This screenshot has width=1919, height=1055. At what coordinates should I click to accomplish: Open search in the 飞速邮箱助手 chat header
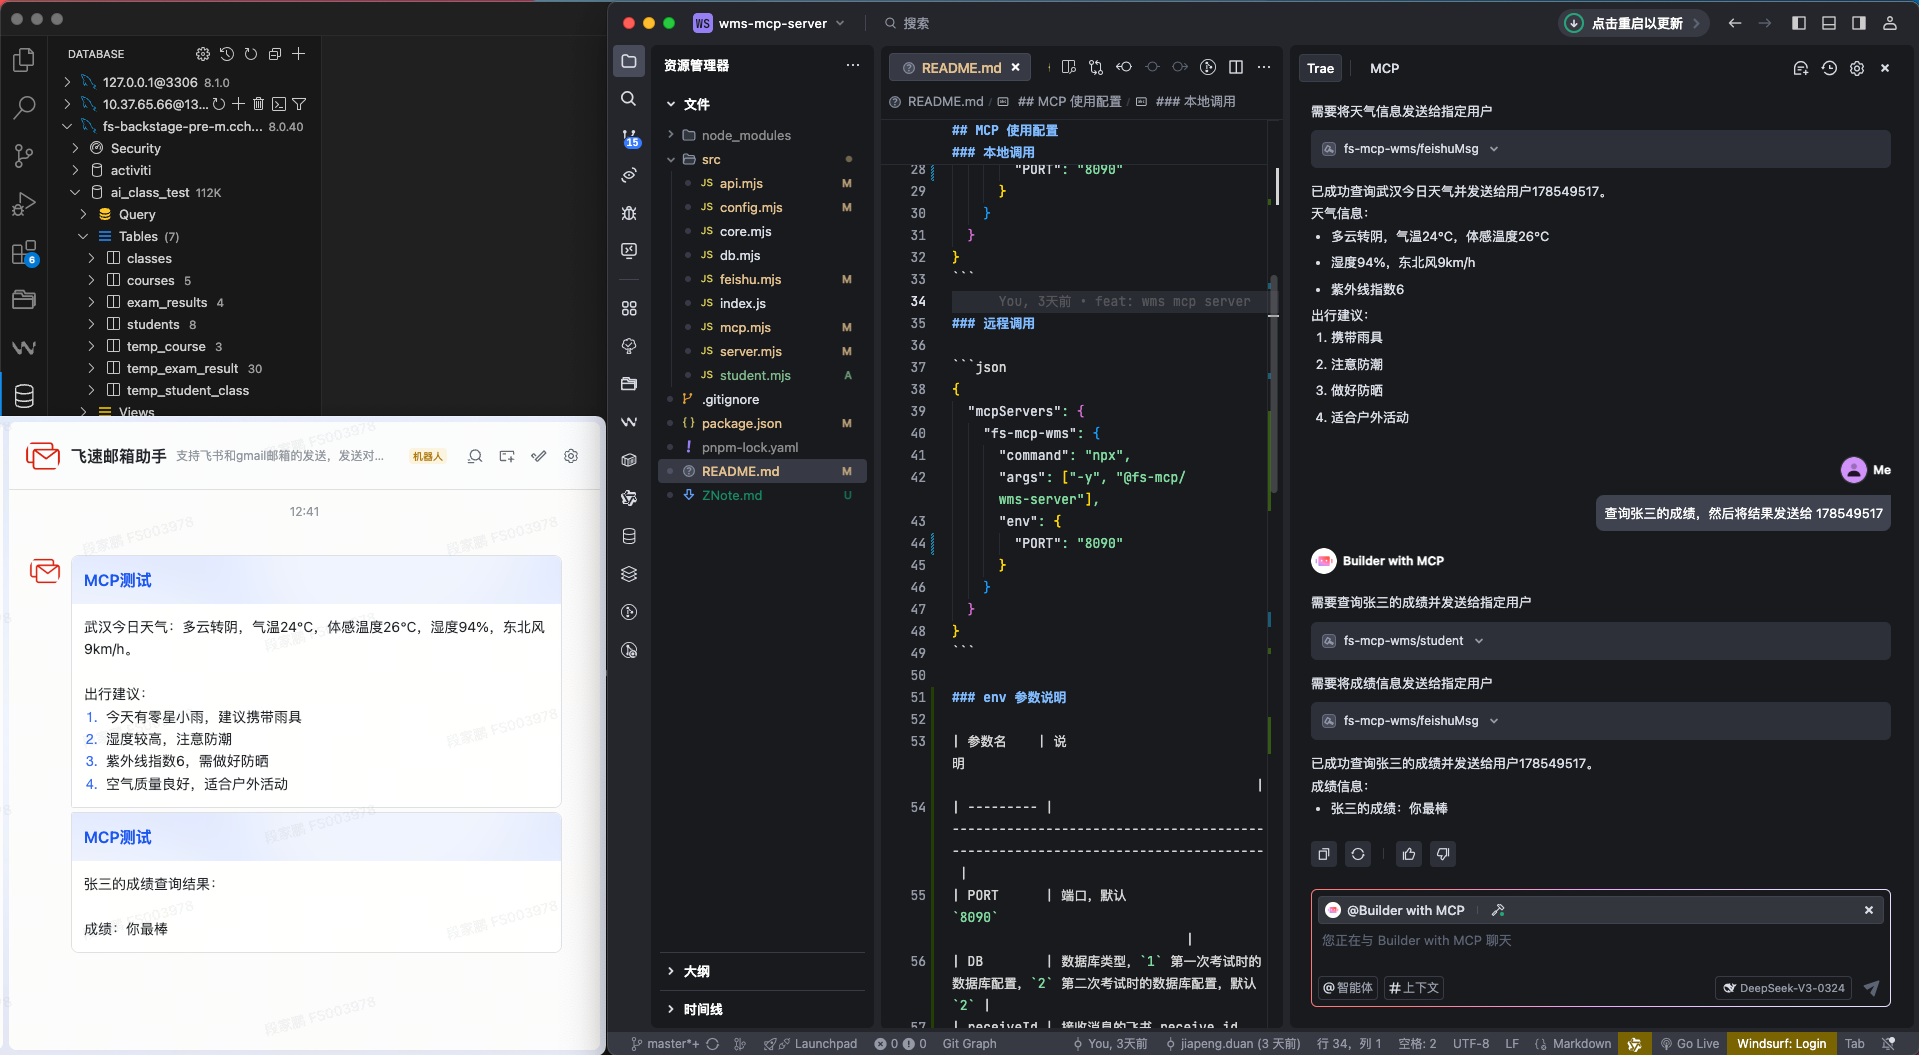click(x=475, y=456)
